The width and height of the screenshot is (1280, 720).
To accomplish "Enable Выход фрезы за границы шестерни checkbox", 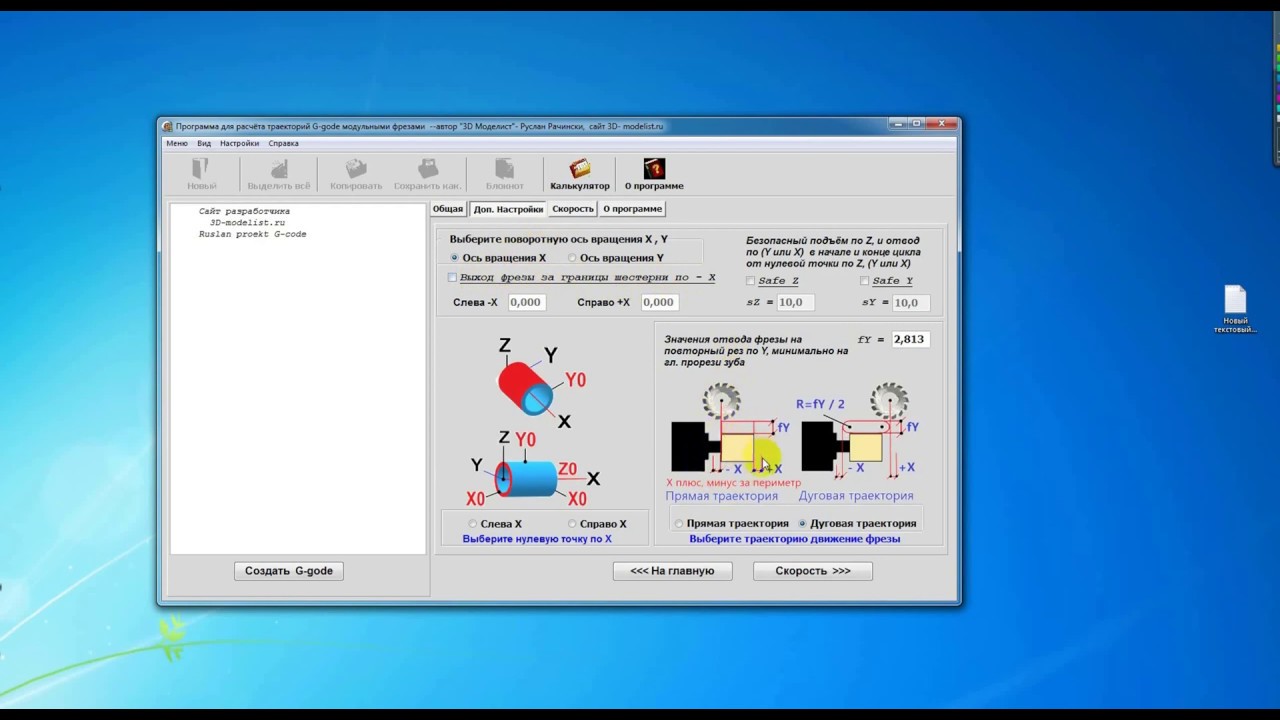I will point(453,277).
